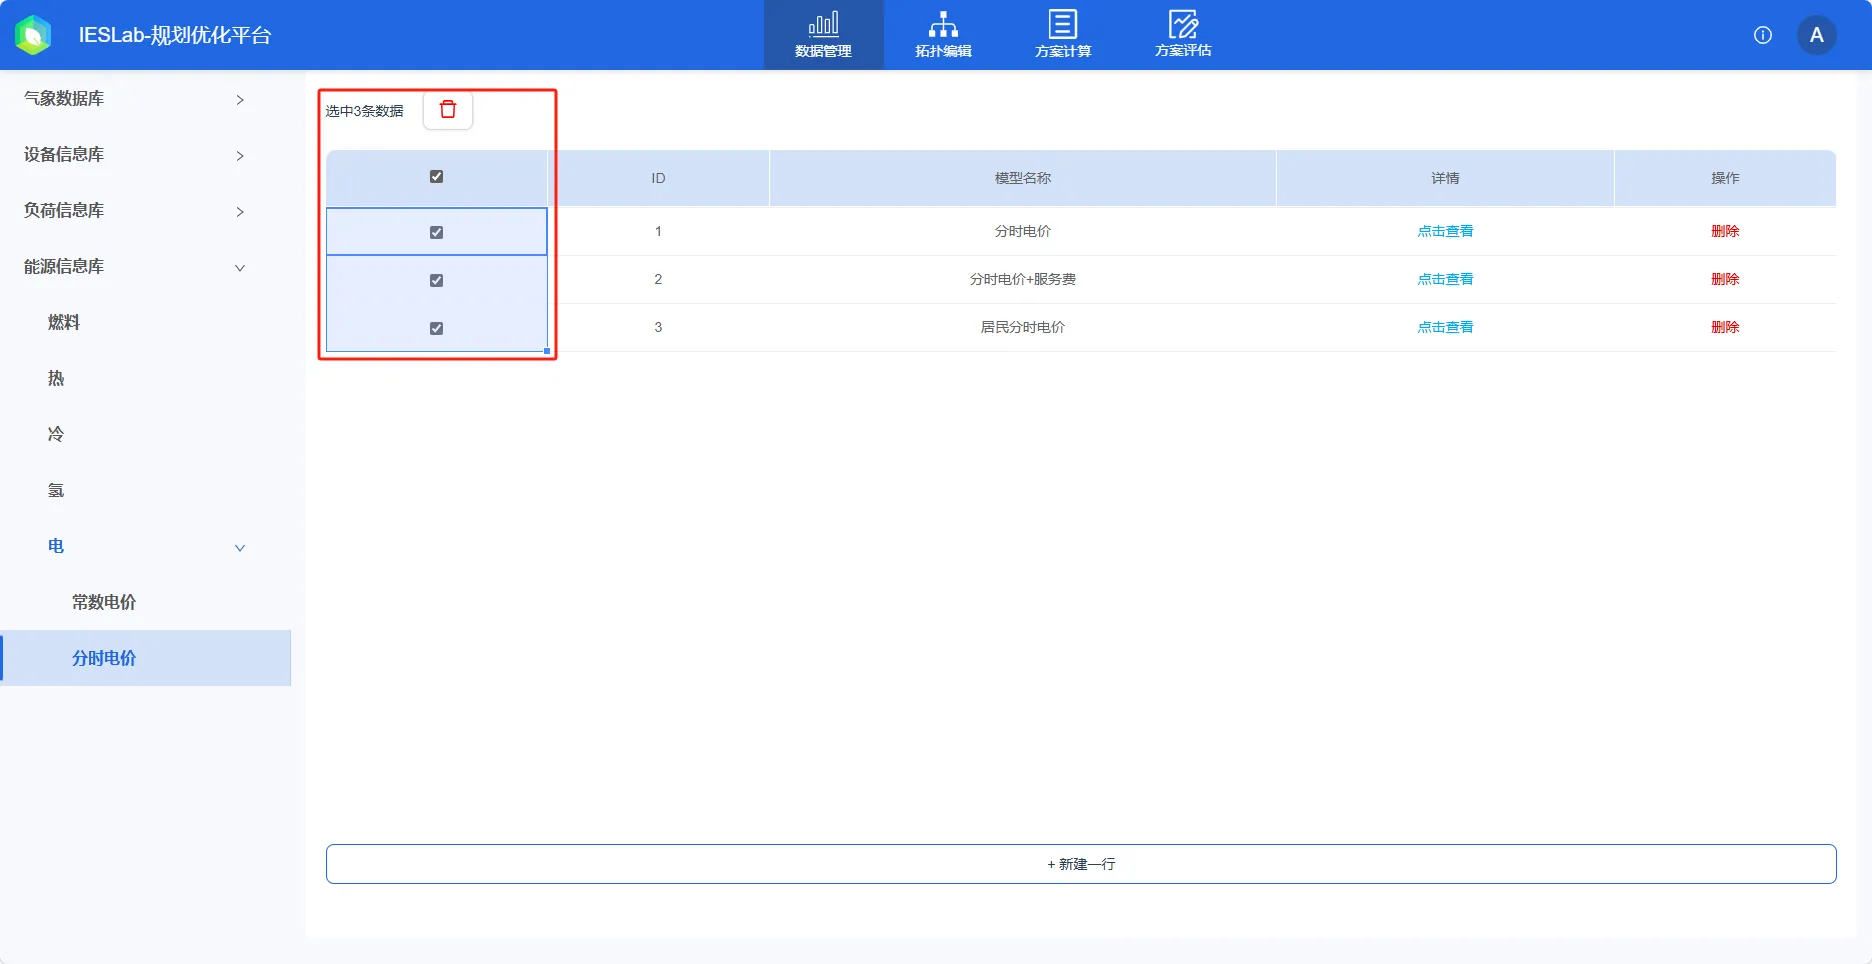Click 删除 for ID 3 row

tap(1725, 327)
